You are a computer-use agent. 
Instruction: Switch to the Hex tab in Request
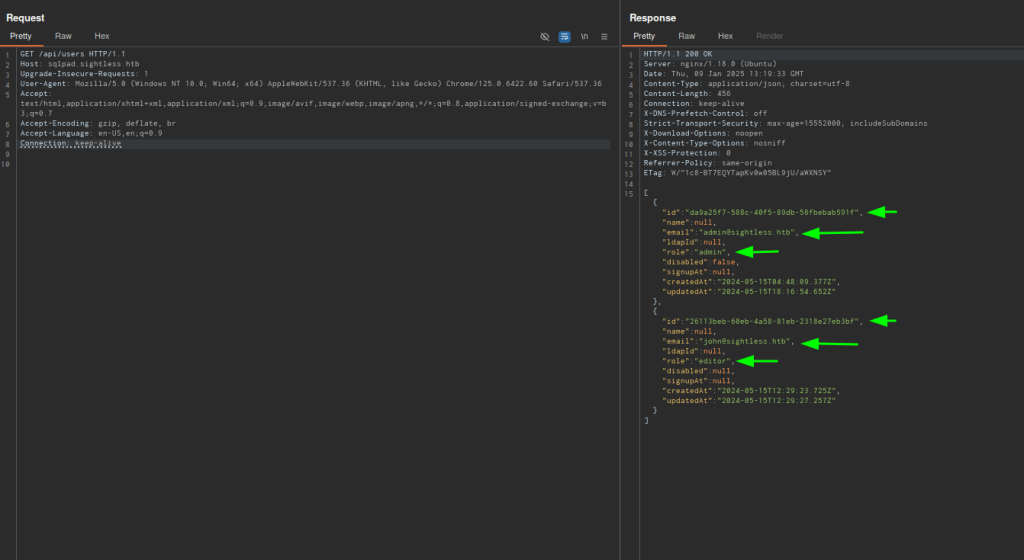[102, 36]
